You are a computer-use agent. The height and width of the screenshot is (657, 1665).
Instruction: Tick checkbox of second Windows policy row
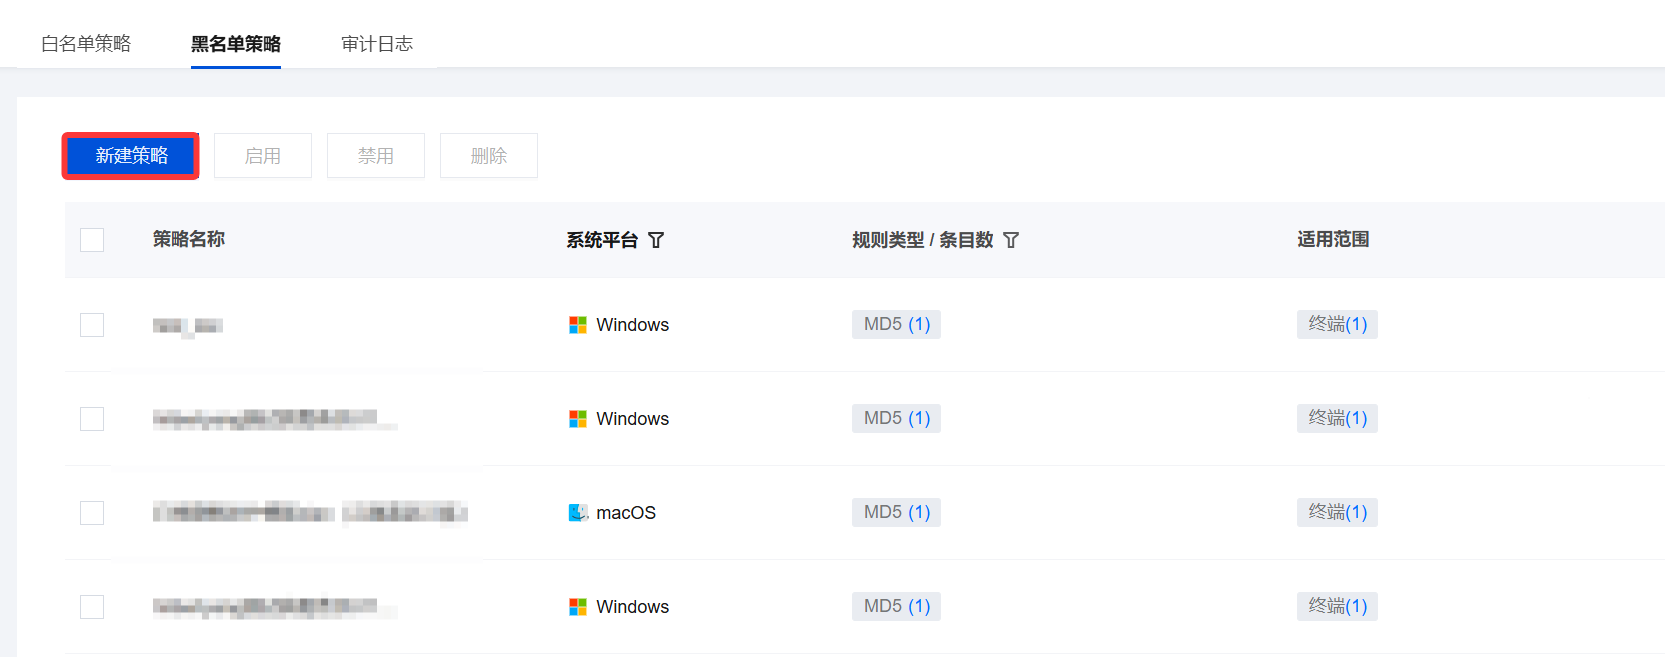click(x=92, y=419)
